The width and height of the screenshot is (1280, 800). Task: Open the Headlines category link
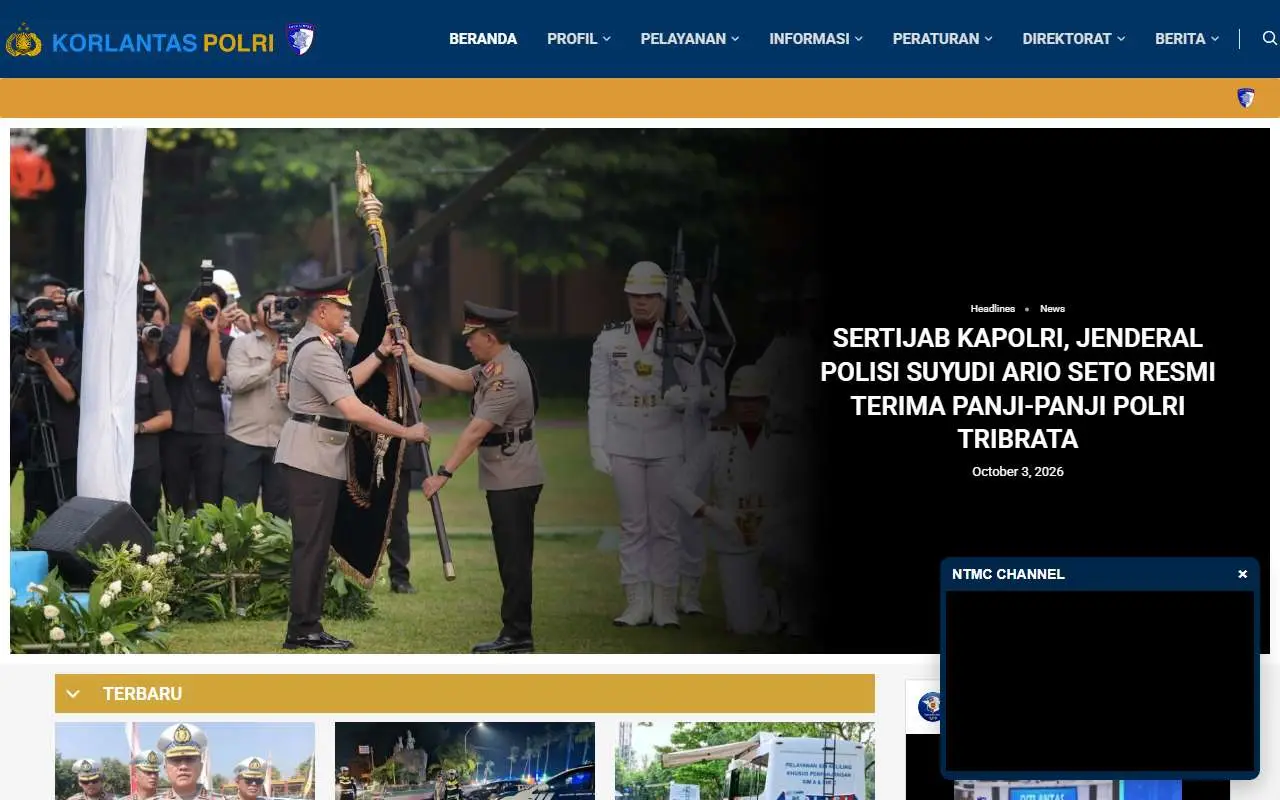(x=992, y=309)
